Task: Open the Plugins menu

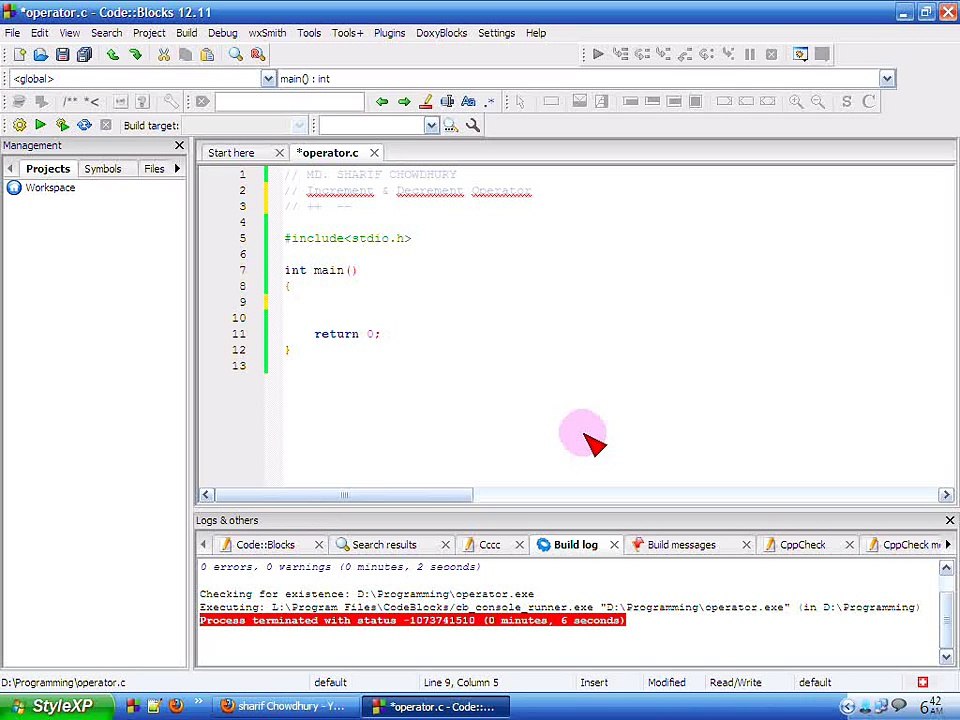Action: [389, 33]
